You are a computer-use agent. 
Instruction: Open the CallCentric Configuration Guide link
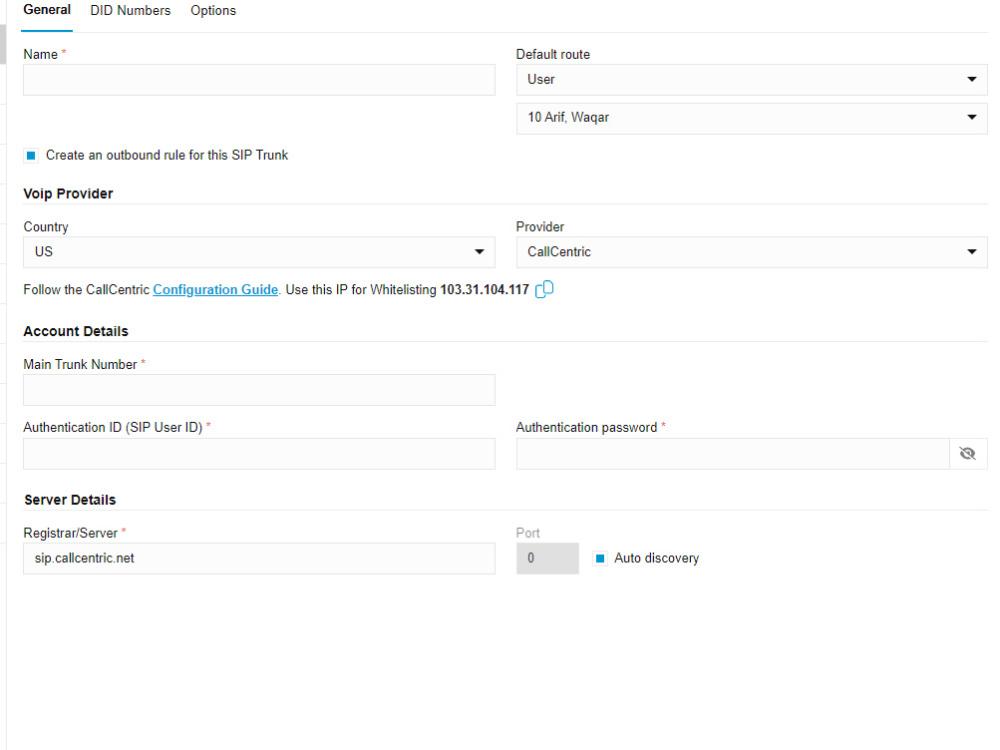point(216,290)
